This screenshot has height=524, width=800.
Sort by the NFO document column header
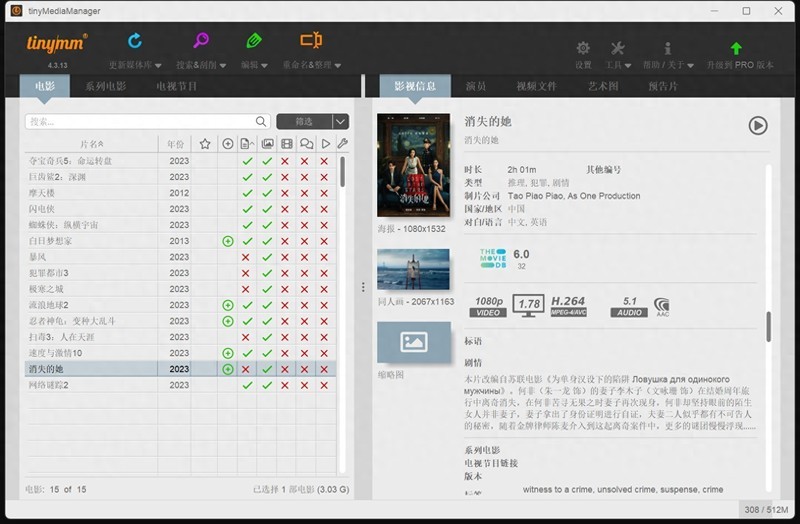click(247, 144)
